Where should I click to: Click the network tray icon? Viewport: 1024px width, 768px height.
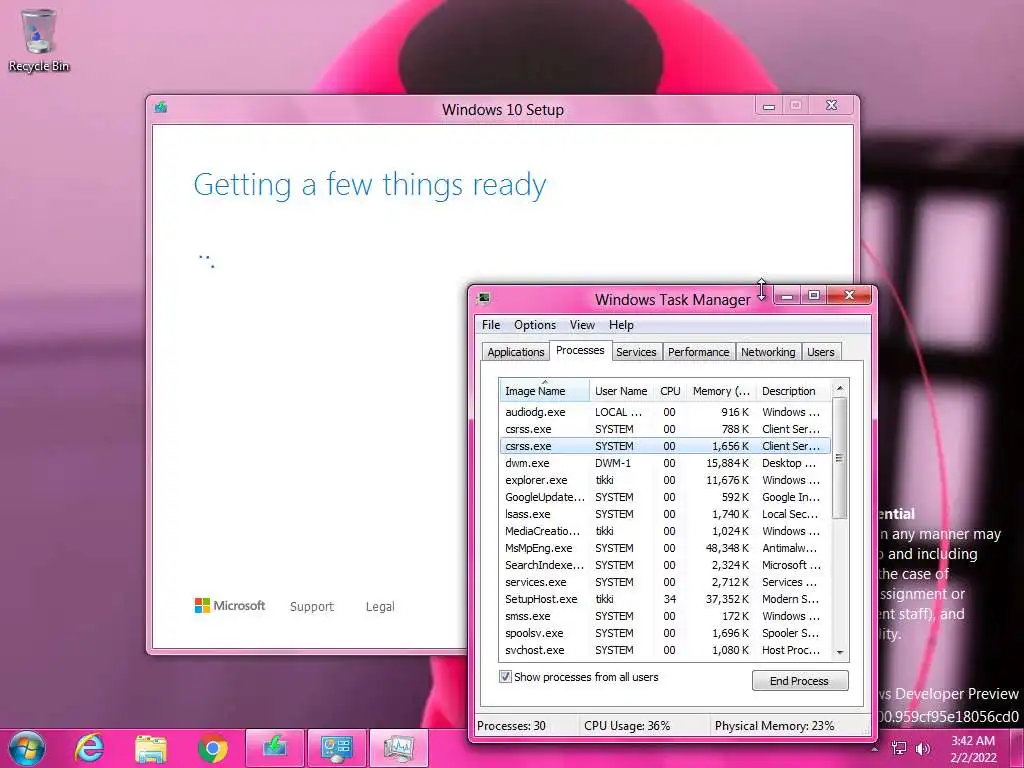[899, 748]
